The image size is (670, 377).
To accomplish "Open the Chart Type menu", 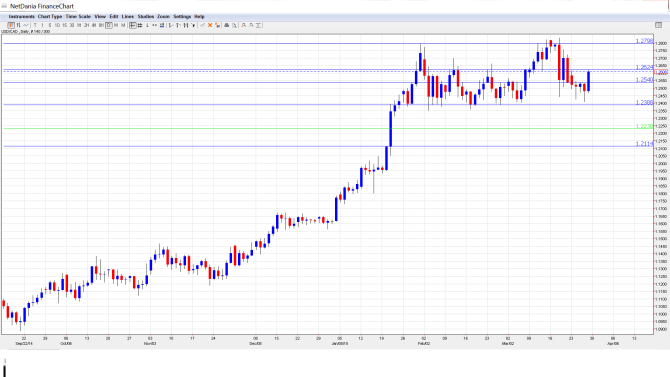I will point(50,17).
